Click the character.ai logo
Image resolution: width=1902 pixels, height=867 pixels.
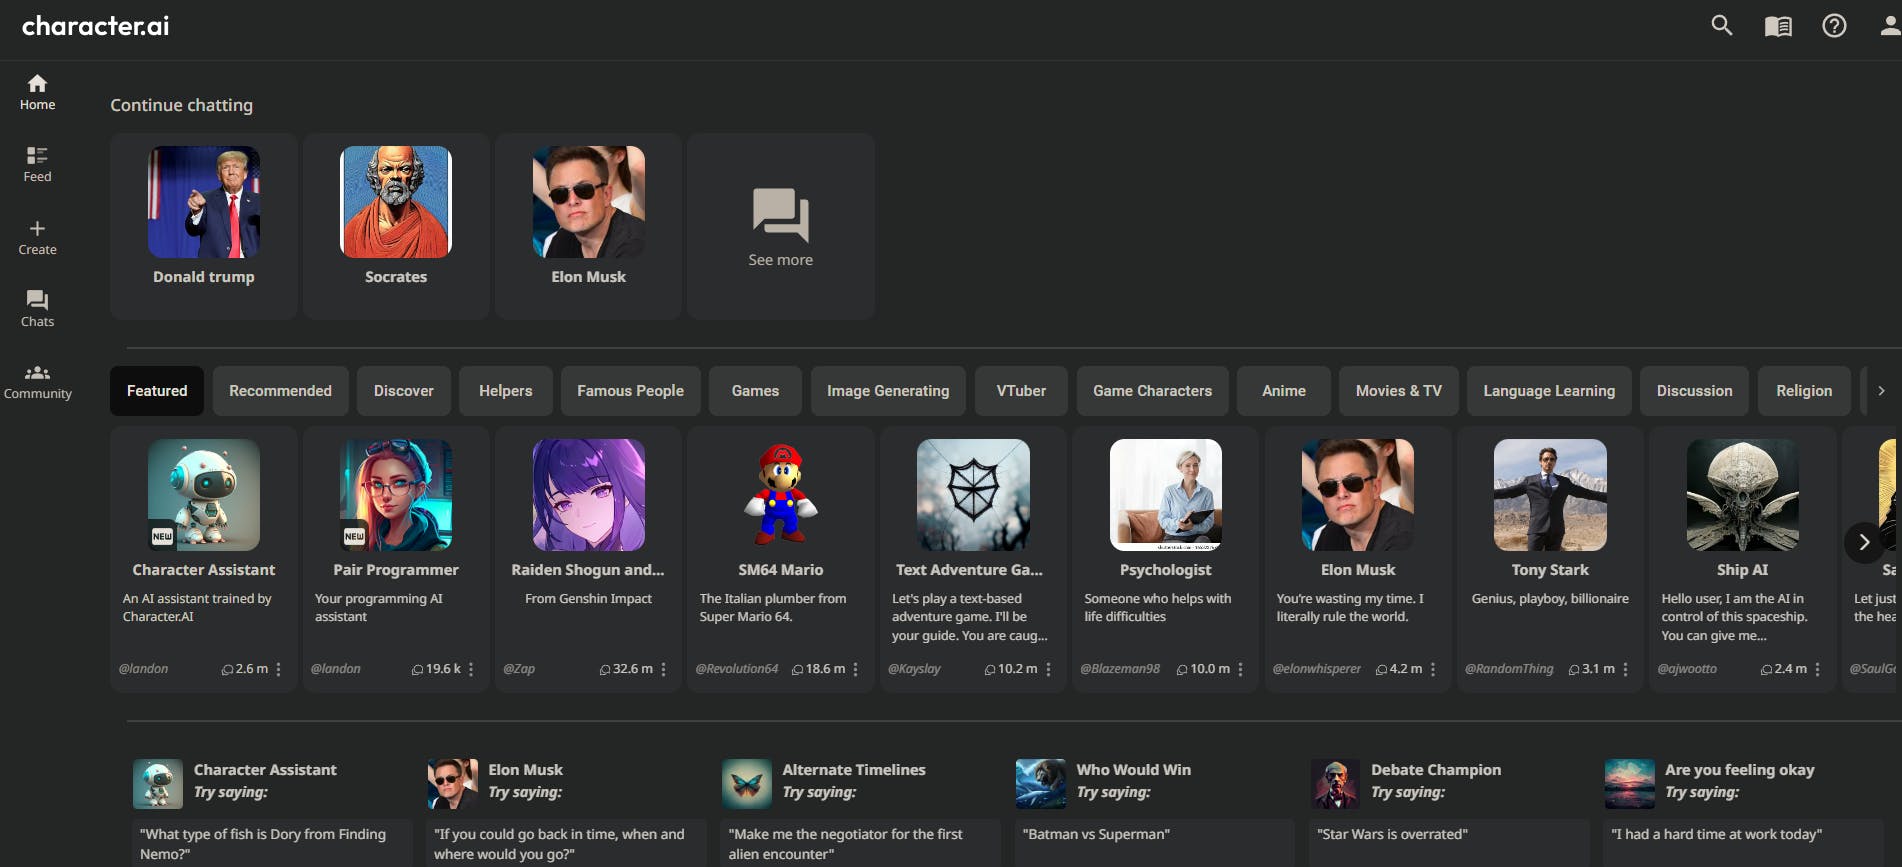point(96,26)
